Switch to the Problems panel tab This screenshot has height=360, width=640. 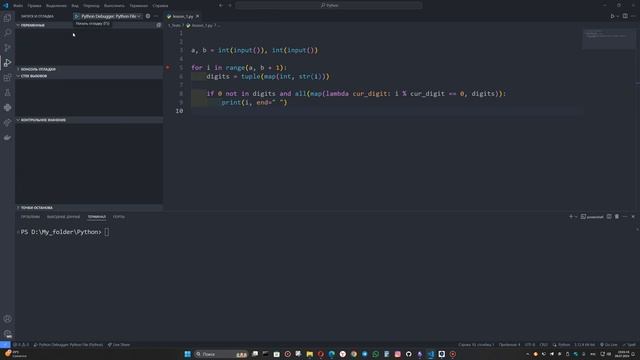pos(30,217)
